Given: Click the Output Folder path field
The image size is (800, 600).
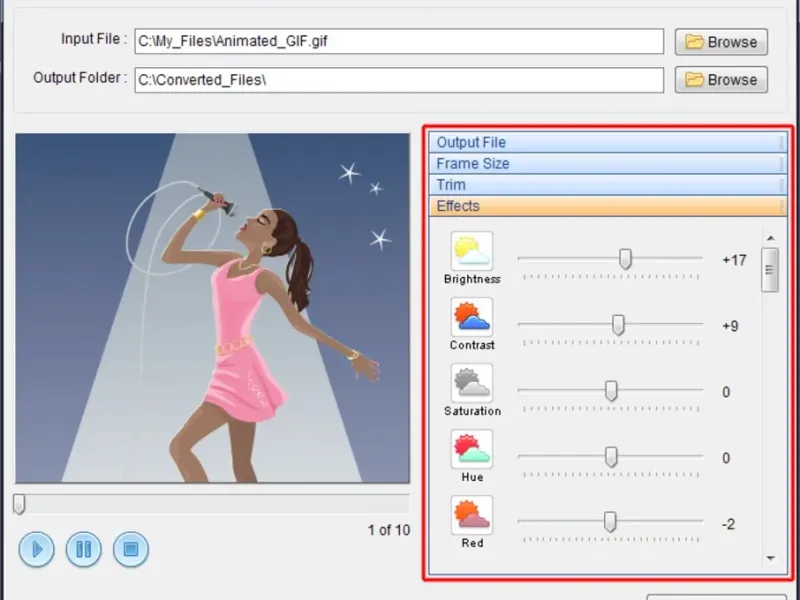Looking at the screenshot, I should [399, 80].
